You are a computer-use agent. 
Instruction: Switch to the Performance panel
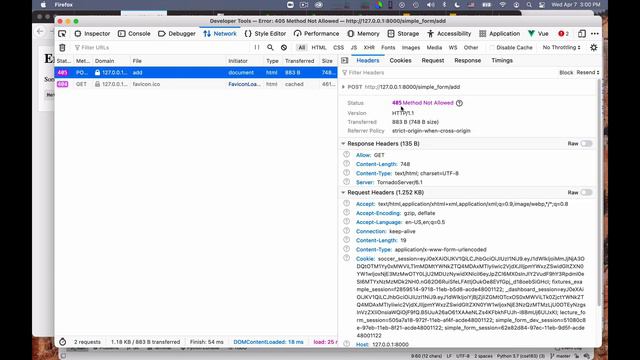click(x=316, y=34)
